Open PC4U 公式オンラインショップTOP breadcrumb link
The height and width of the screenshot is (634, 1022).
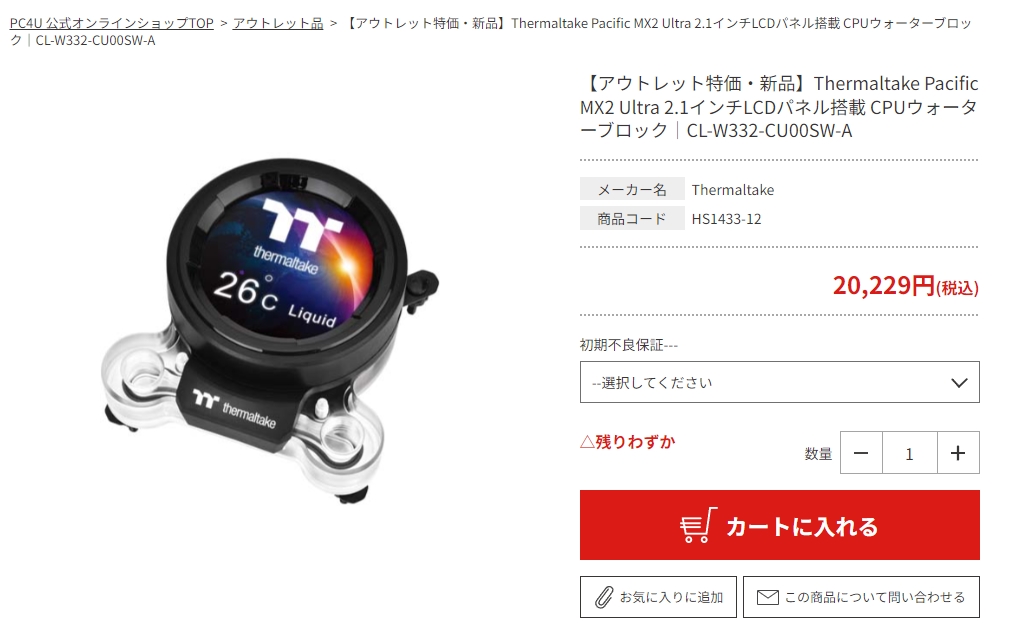click(111, 23)
